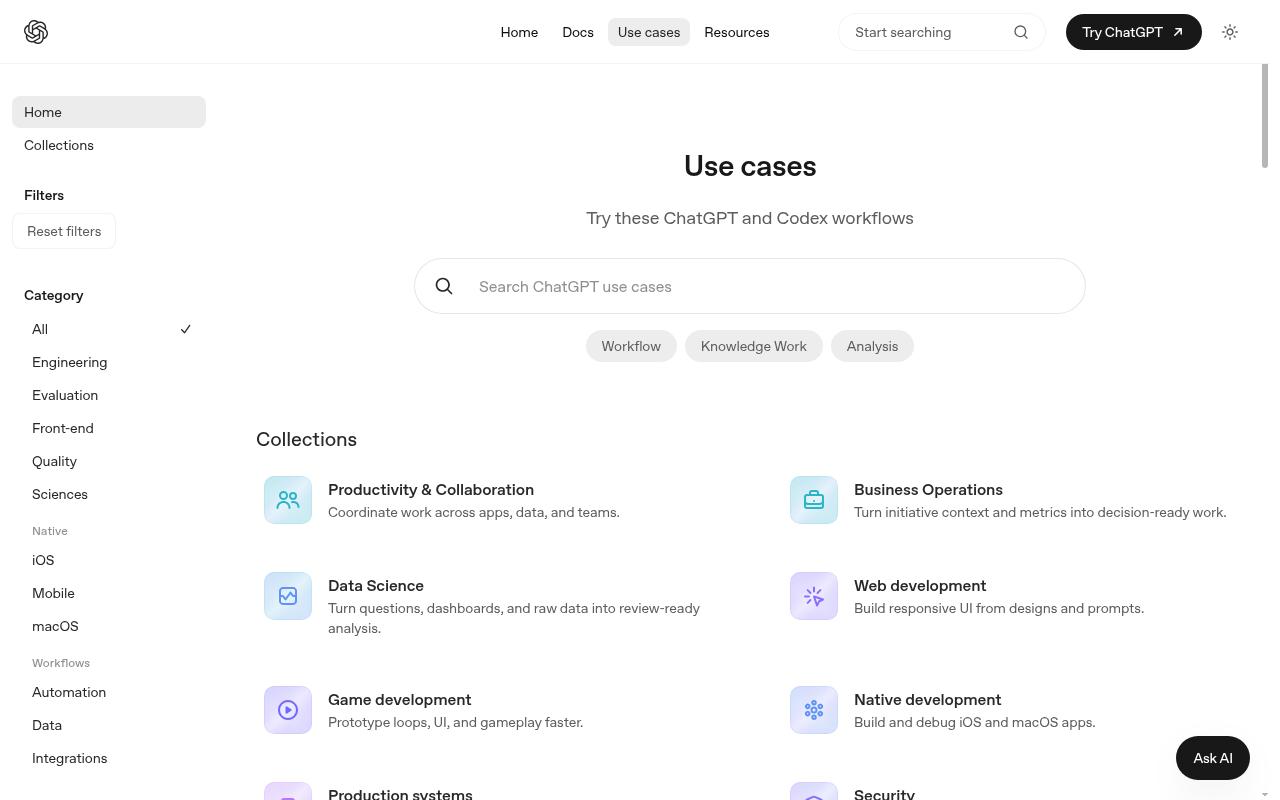Click the 'Filters' sidebar label
This screenshot has width=1280, height=800.
[44, 195]
